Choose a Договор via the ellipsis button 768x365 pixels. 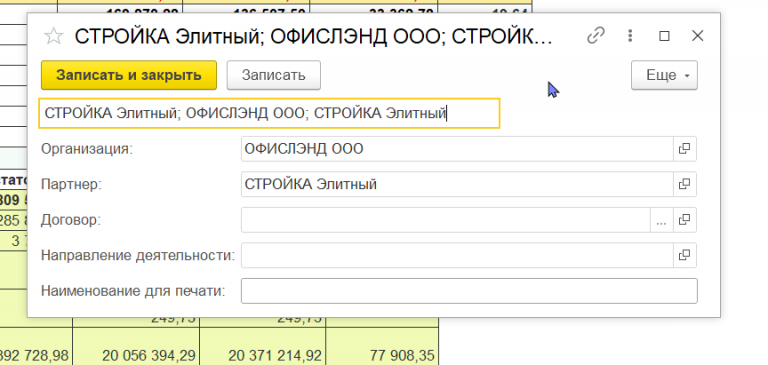661,220
